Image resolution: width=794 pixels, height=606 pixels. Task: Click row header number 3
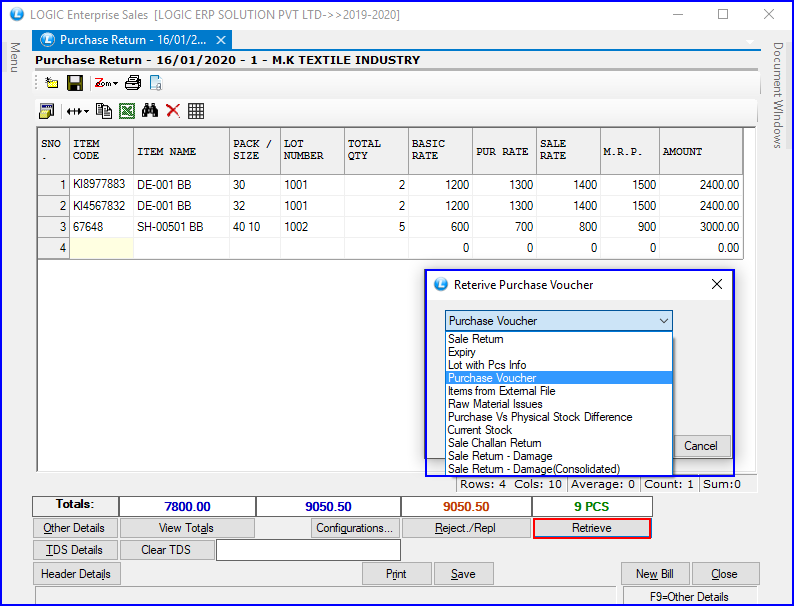(54, 227)
